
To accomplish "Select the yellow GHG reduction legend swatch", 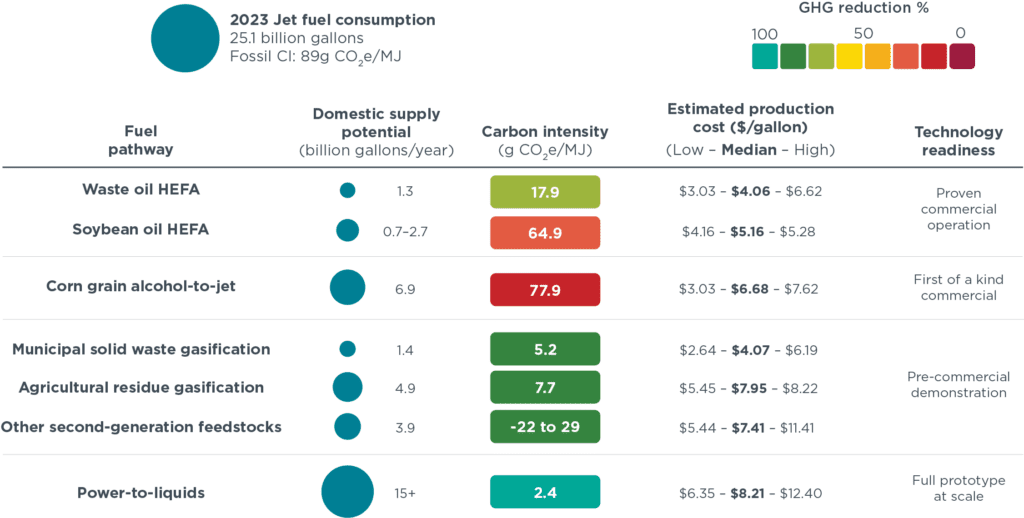I will click(x=850, y=56).
